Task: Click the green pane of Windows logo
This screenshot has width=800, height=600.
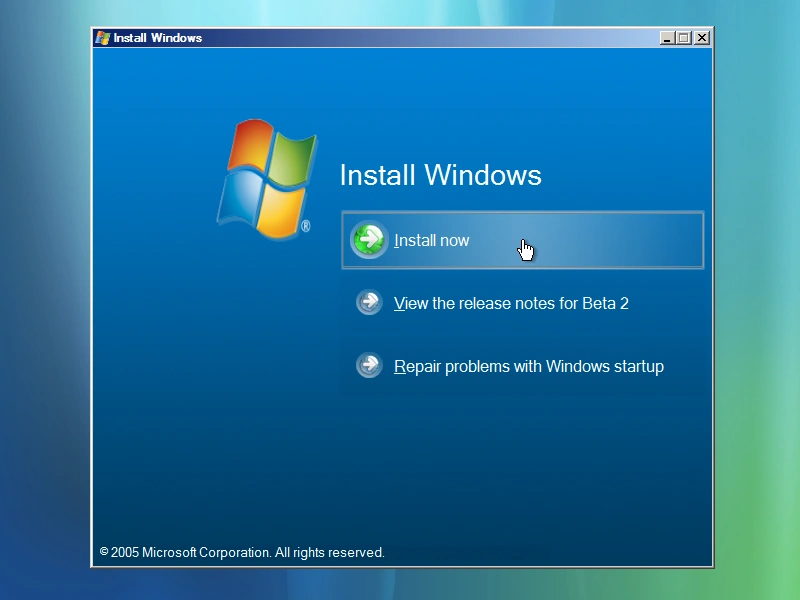Action: click(293, 158)
